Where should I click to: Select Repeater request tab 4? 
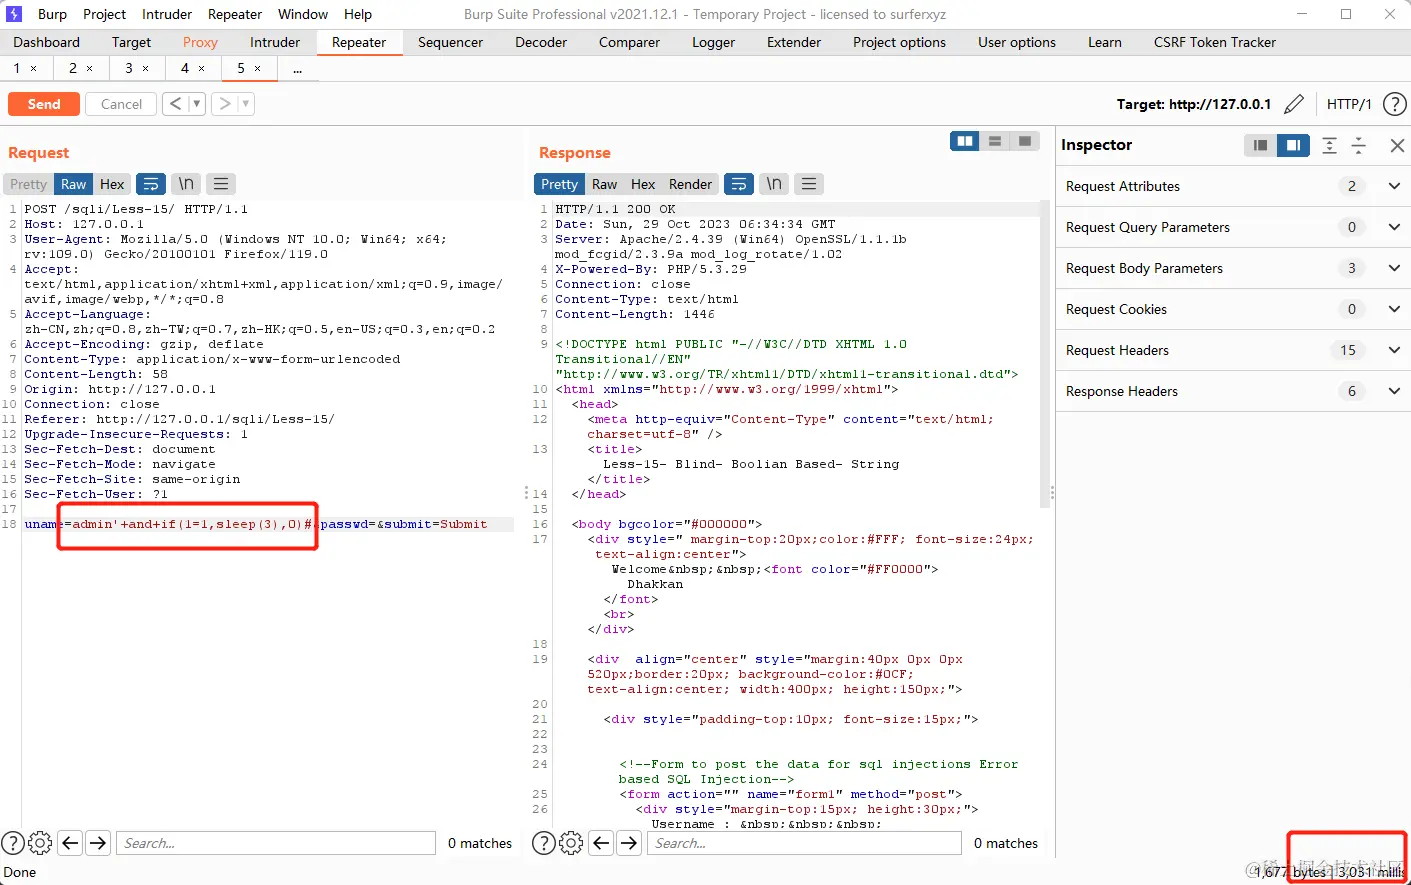(x=185, y=68)
